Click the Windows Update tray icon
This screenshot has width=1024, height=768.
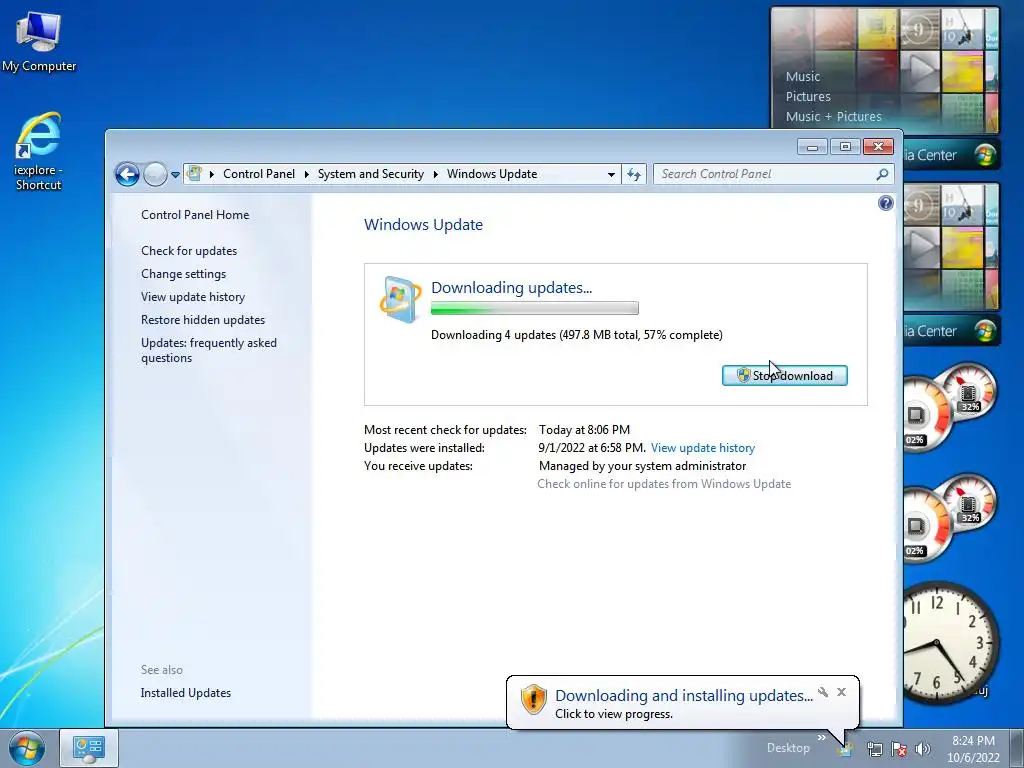pyautogui.click(x=846, y=749)
